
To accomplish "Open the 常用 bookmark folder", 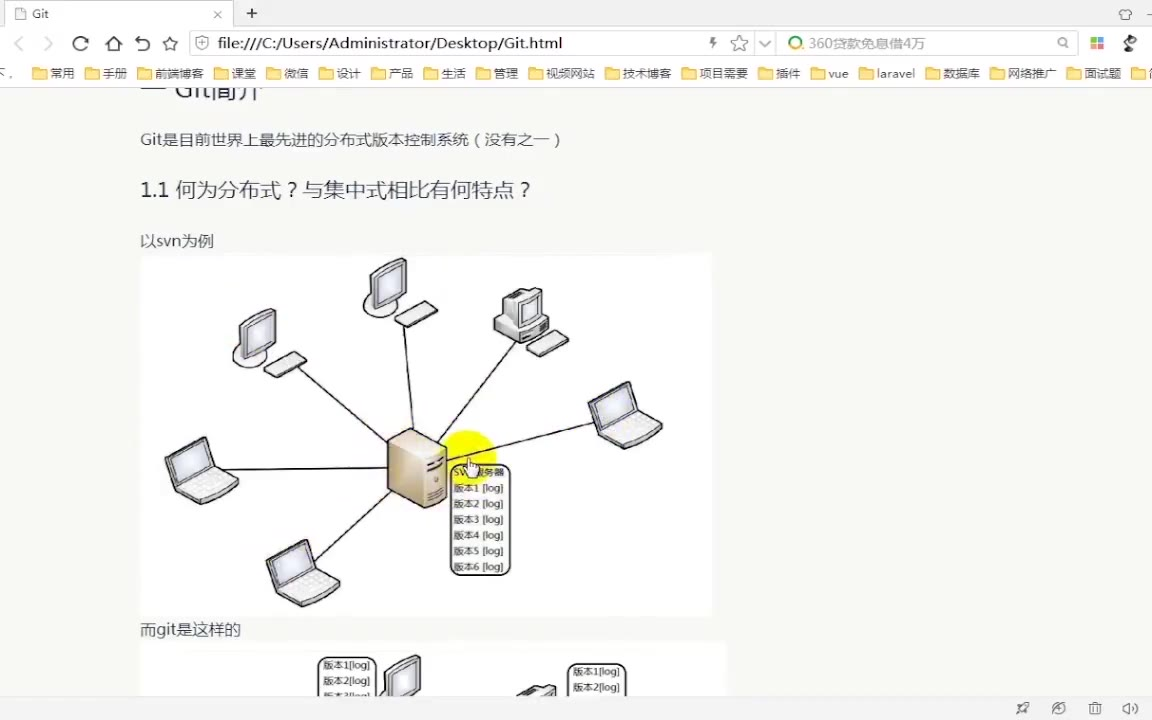I will (x=54, y=73).
